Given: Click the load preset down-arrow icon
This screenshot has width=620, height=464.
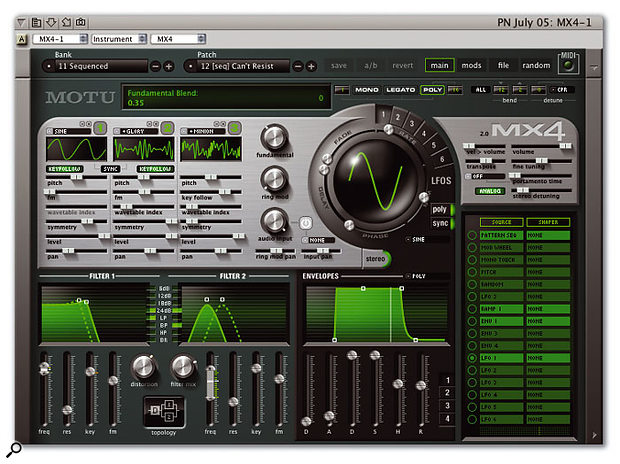Looking at the screenshot, I should pyautogui.click(x=51, y=22).
